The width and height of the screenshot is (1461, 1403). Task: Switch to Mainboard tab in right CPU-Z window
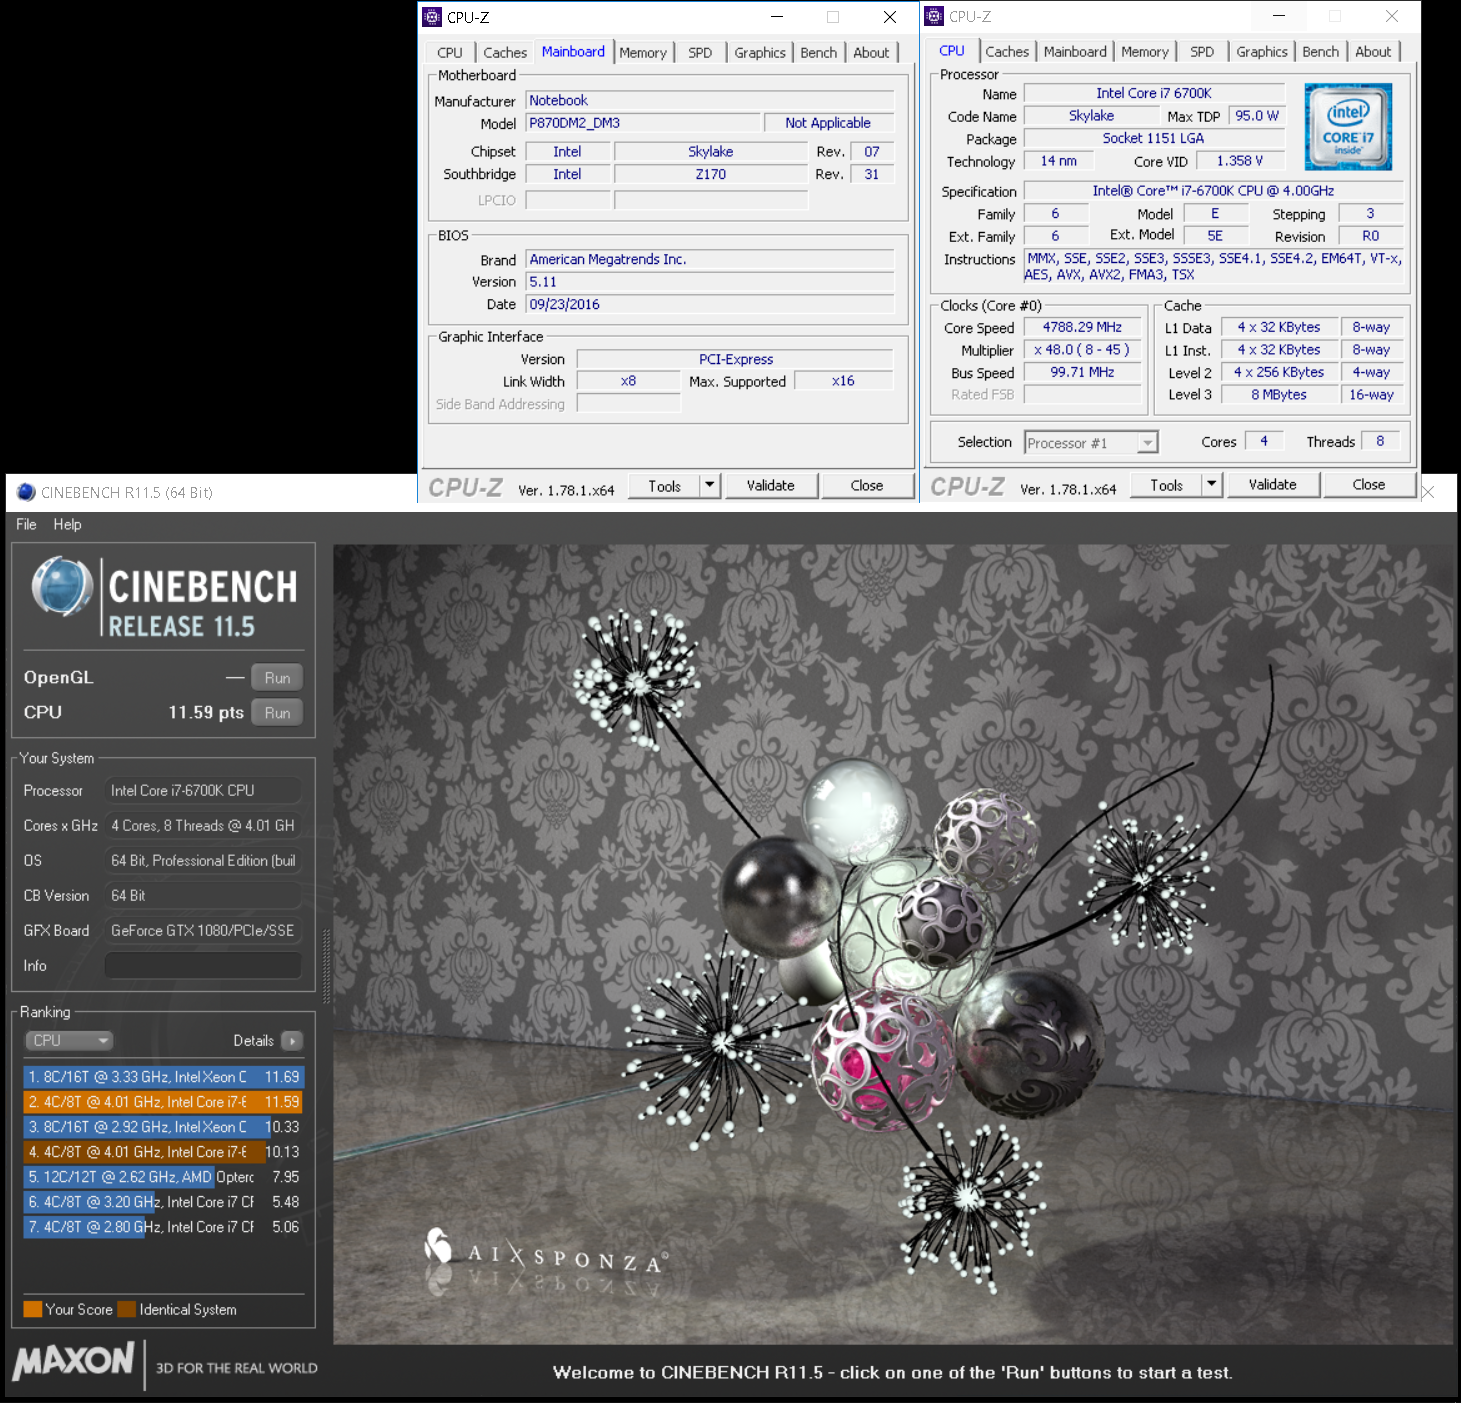[1075, 51]
